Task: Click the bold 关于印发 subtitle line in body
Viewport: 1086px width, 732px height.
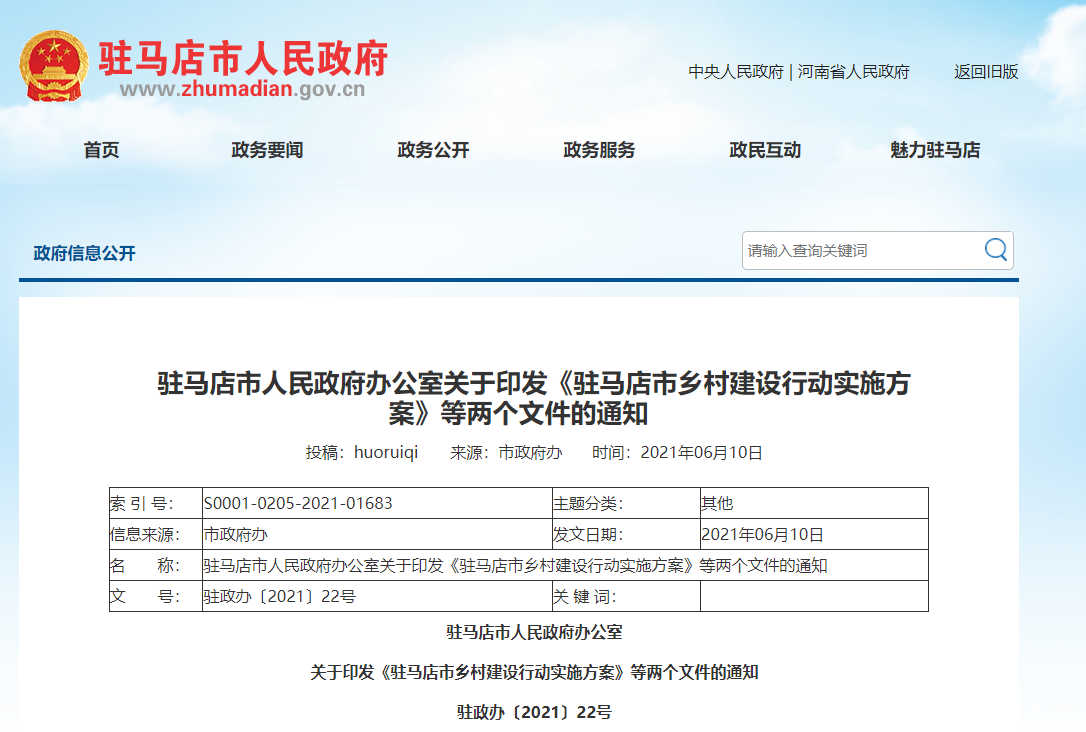Action: pos(534,672)
